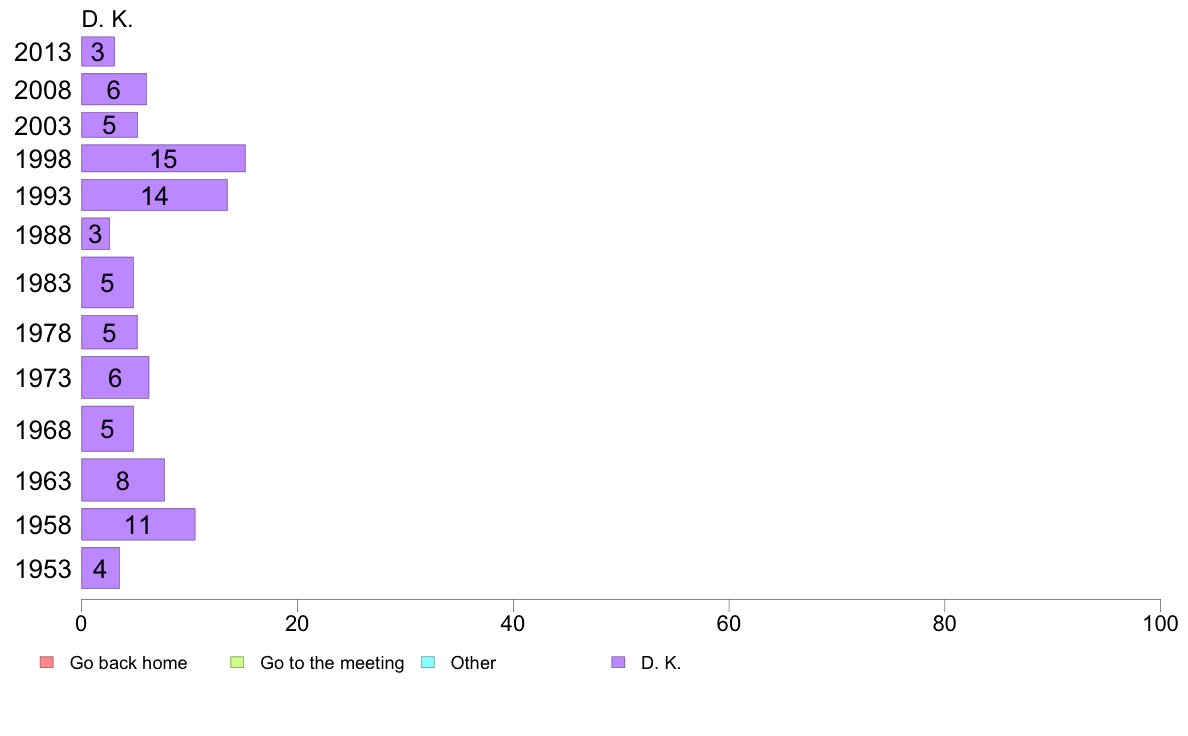The image size is (1188, 736).
Task: Click the Go back home legend label
Action: [128, 663]
